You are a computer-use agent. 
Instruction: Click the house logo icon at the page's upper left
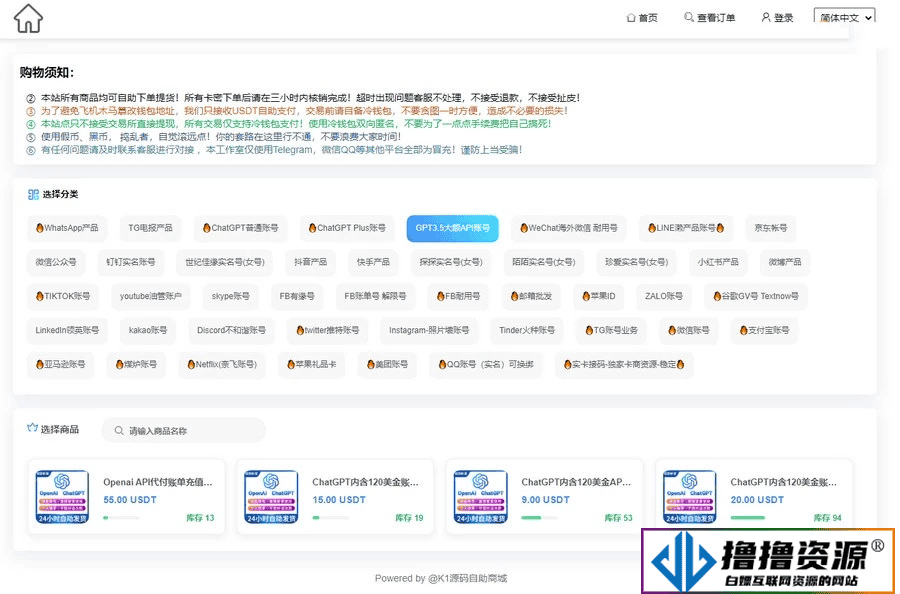point(28,18)
